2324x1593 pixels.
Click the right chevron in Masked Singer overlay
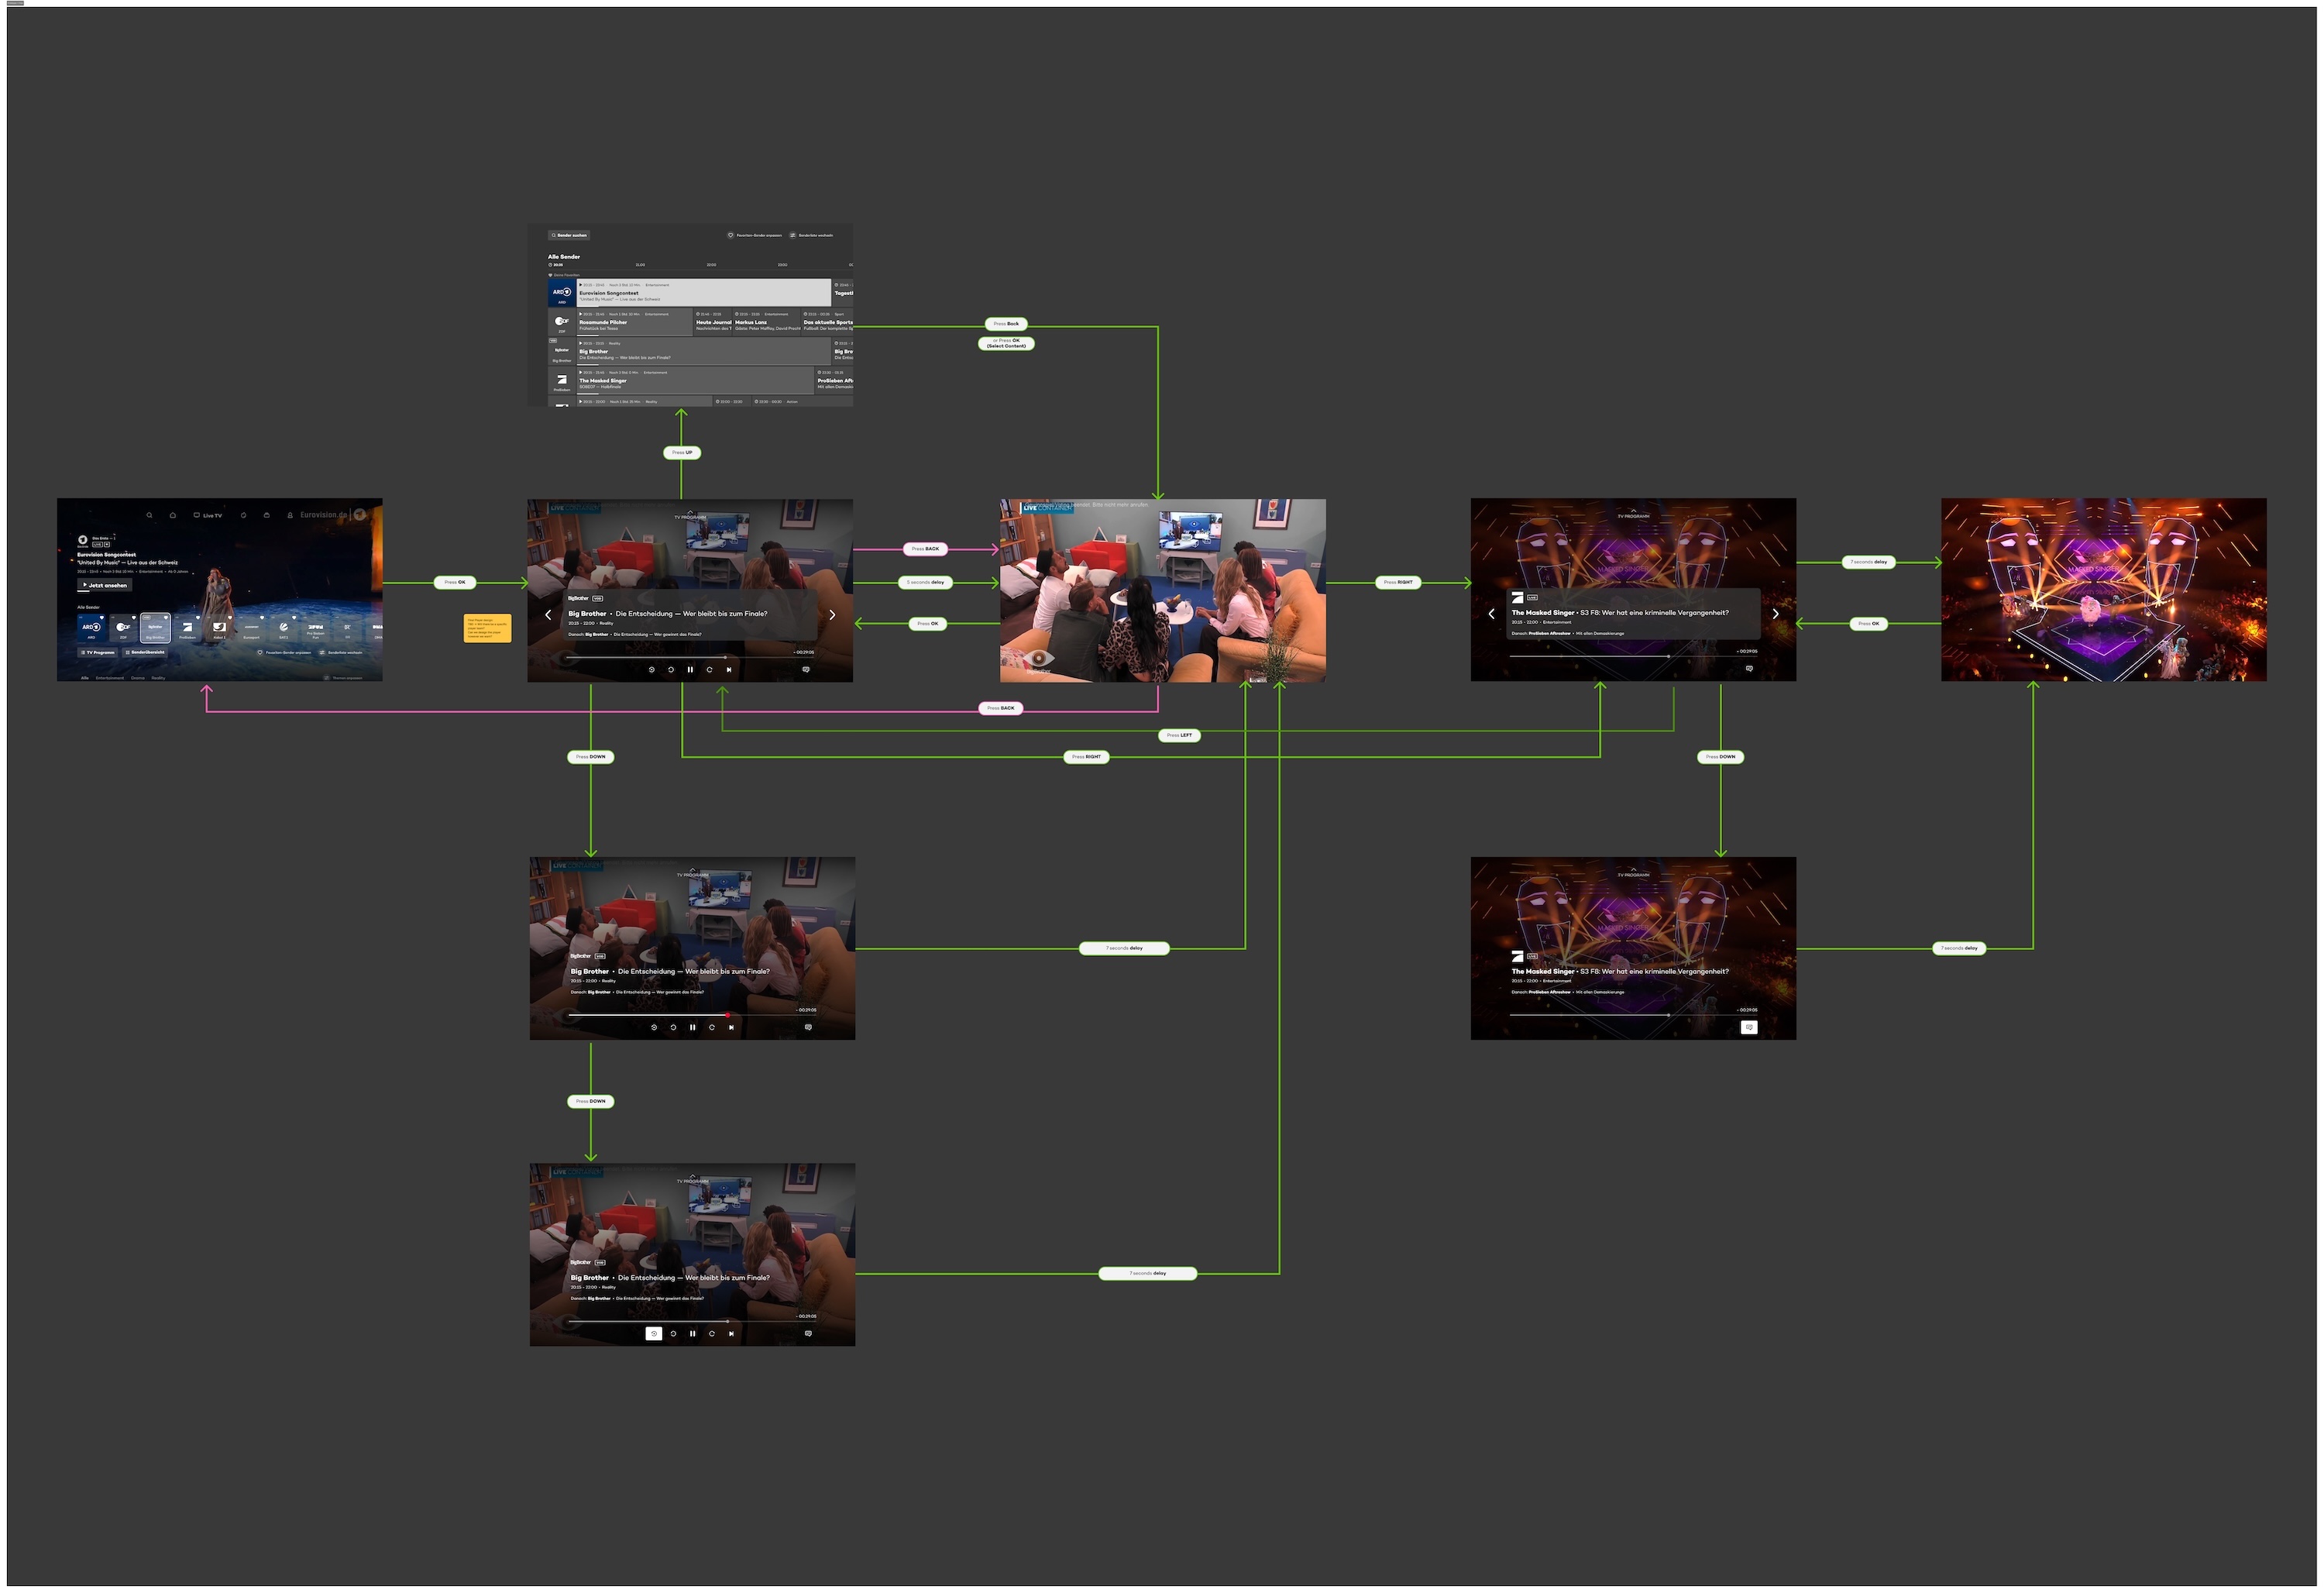point(1775,615)
